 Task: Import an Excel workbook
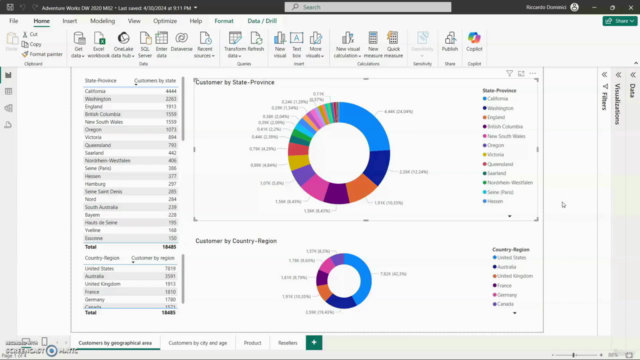(x=99, y=45)
